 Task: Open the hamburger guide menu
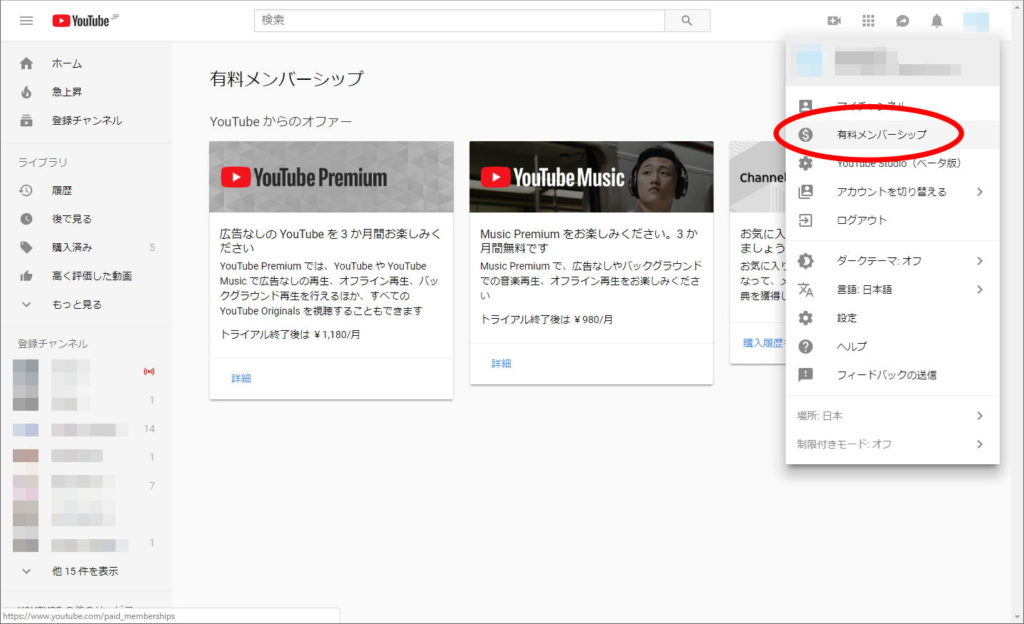26,21
